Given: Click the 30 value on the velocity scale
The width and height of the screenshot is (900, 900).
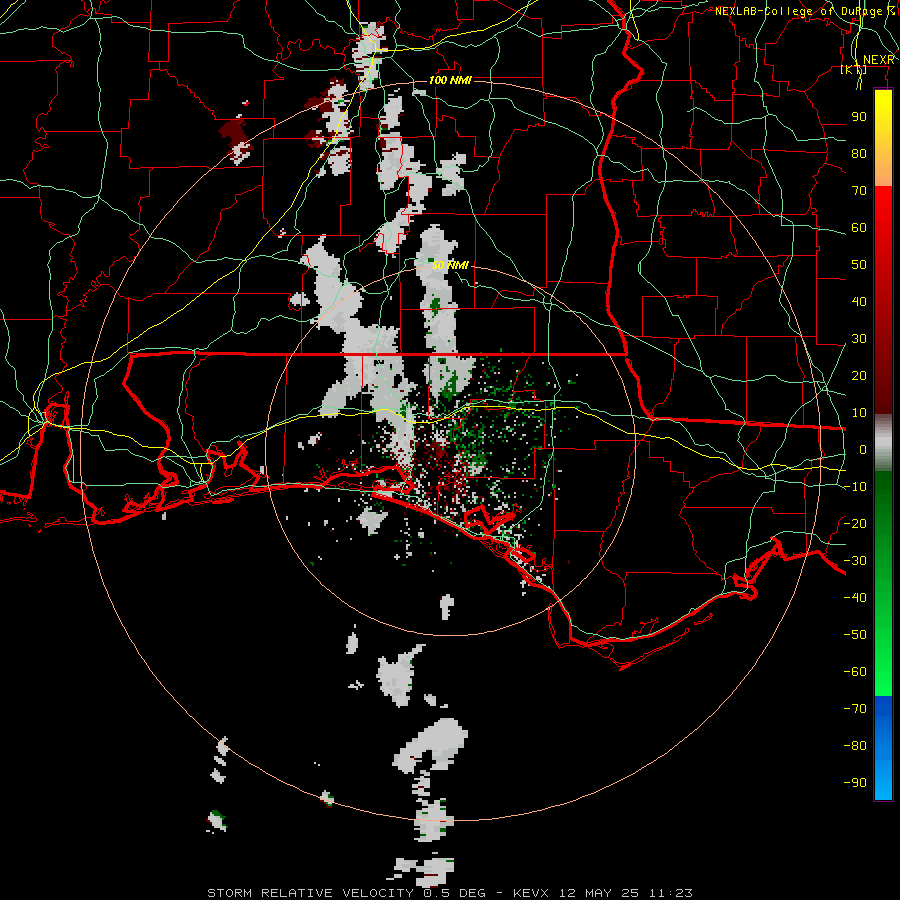Looking at the screenshot, I should click(859, 339).
